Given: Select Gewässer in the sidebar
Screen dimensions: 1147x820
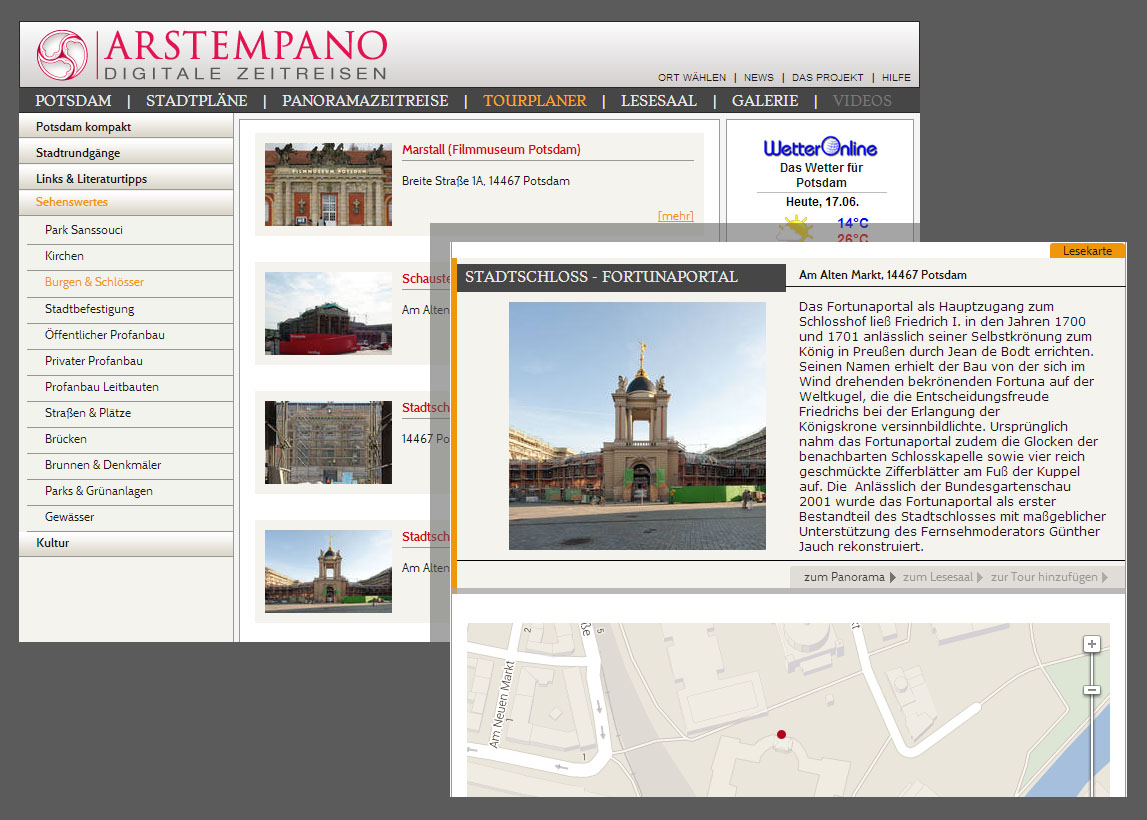Looking at the screenshot, I should [x=129, y=517].
